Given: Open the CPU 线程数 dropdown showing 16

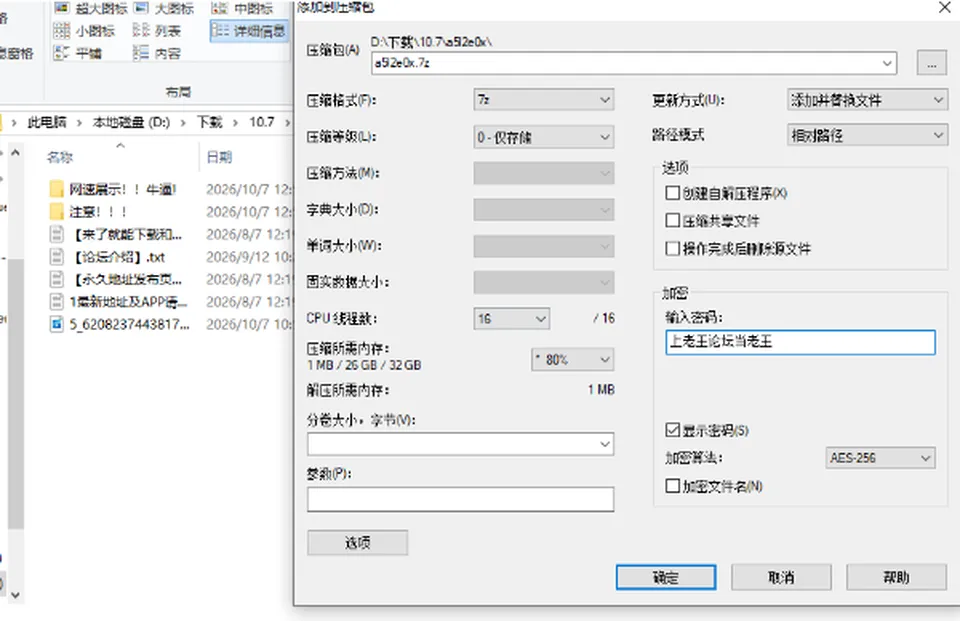Looking at the screenshot, I should click(x=511, y=318).
